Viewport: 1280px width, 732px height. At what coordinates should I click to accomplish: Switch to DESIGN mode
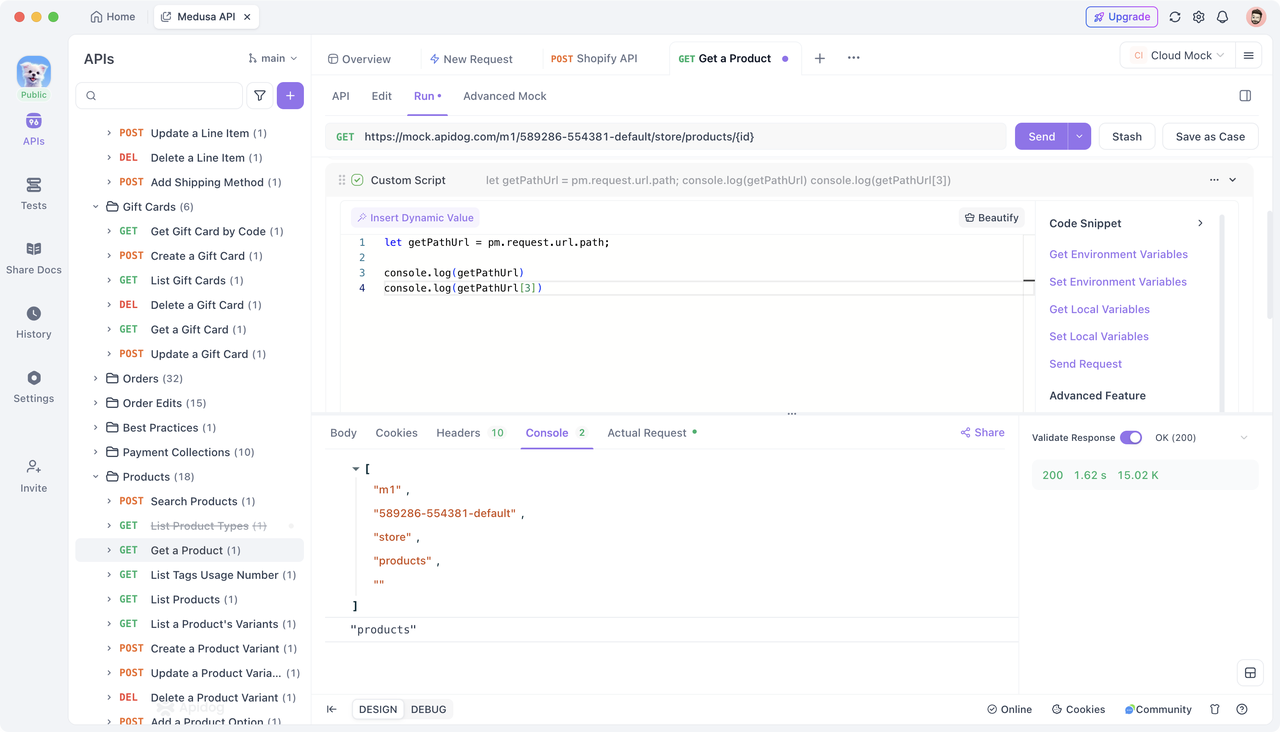378,709
